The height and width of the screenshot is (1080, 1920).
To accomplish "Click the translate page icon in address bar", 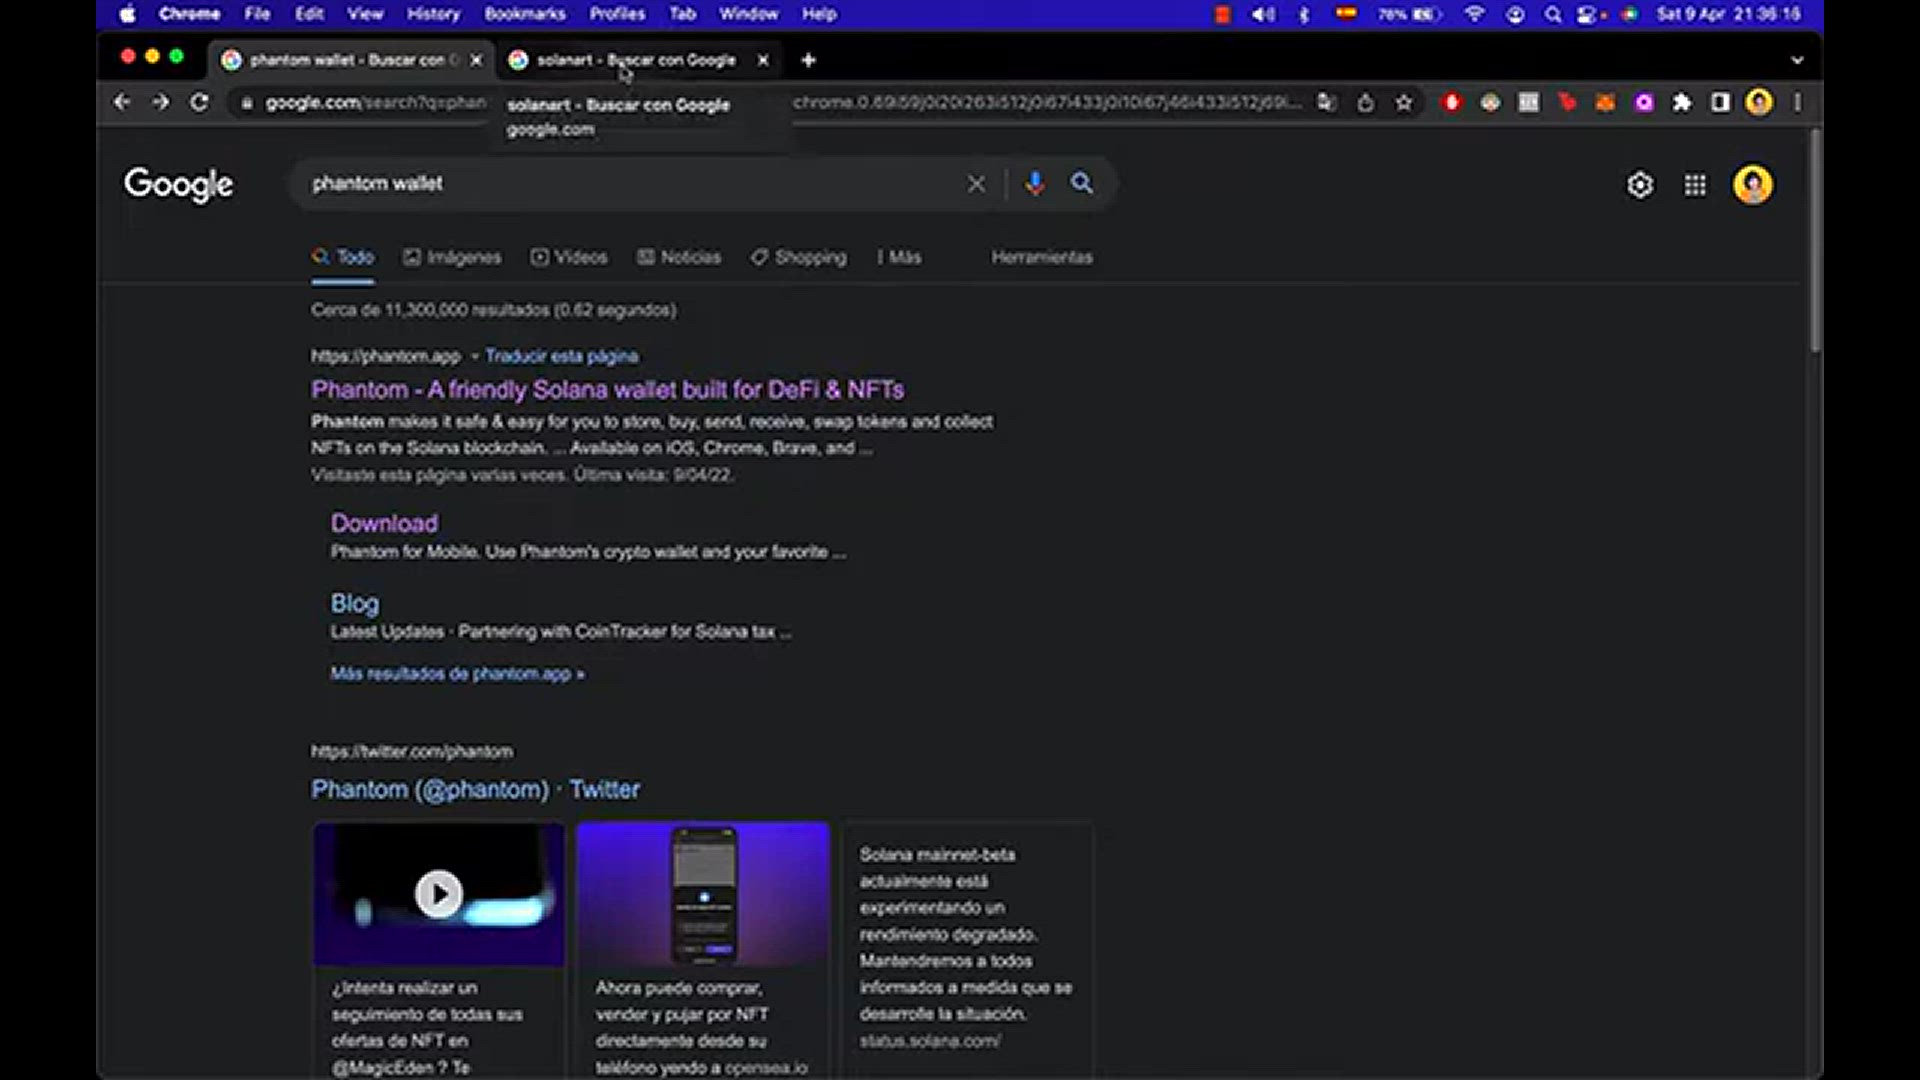I will tap(1327, 102).
